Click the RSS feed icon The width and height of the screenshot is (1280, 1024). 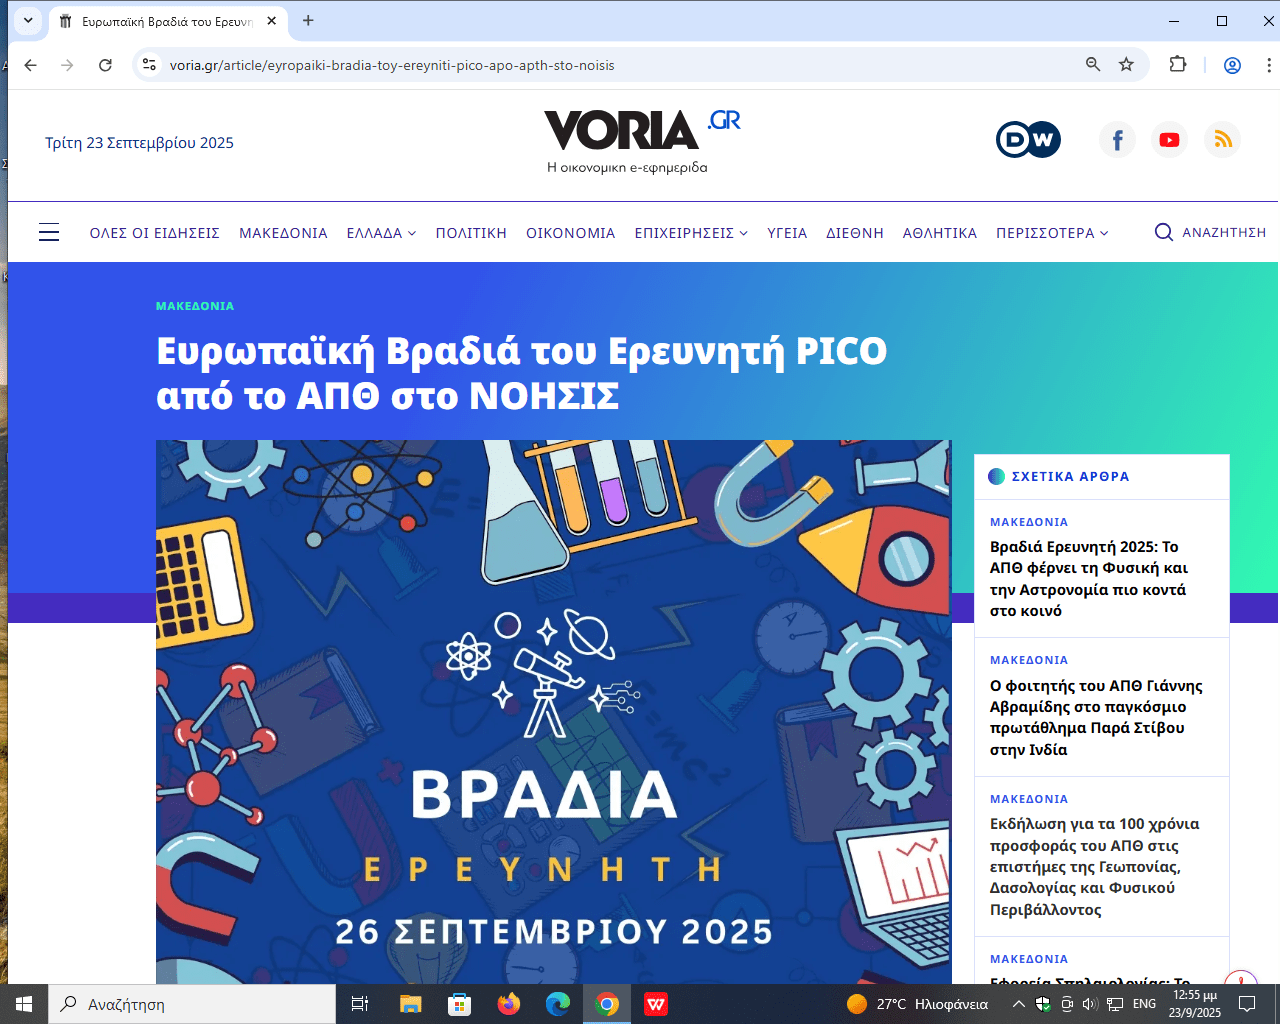coord(1222,140)
